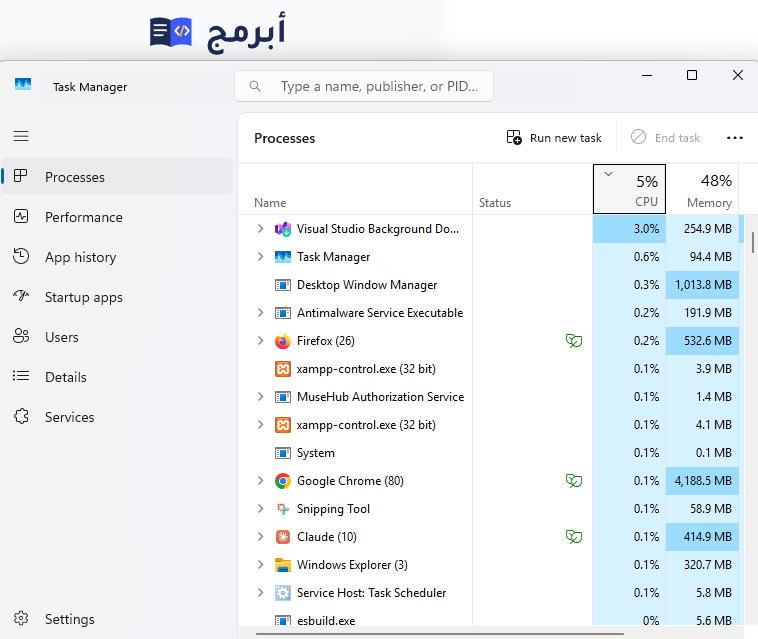The image size is (758, 639).
Task: Click the Run new task button label
Action: pos(566,138)
